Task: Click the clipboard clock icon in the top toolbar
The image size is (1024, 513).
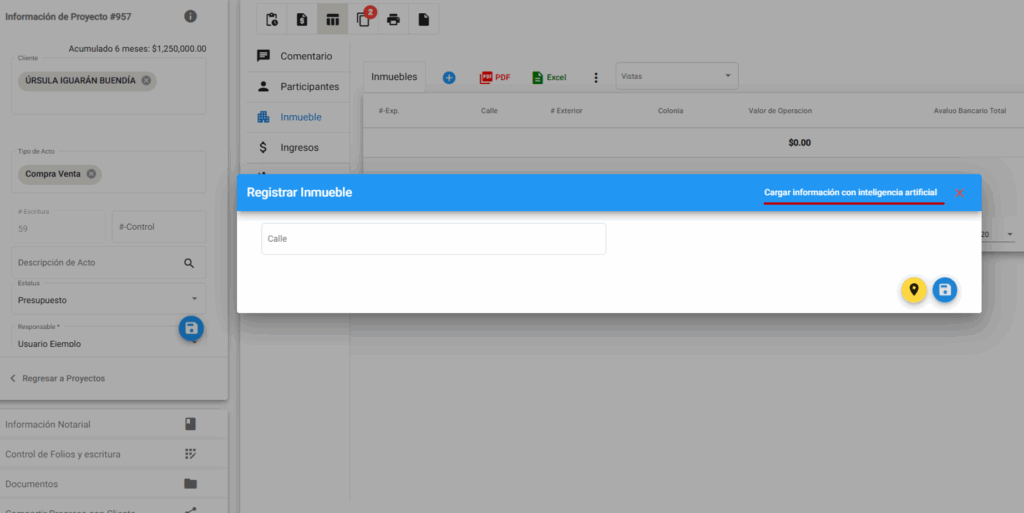Action: click(272, 20)
